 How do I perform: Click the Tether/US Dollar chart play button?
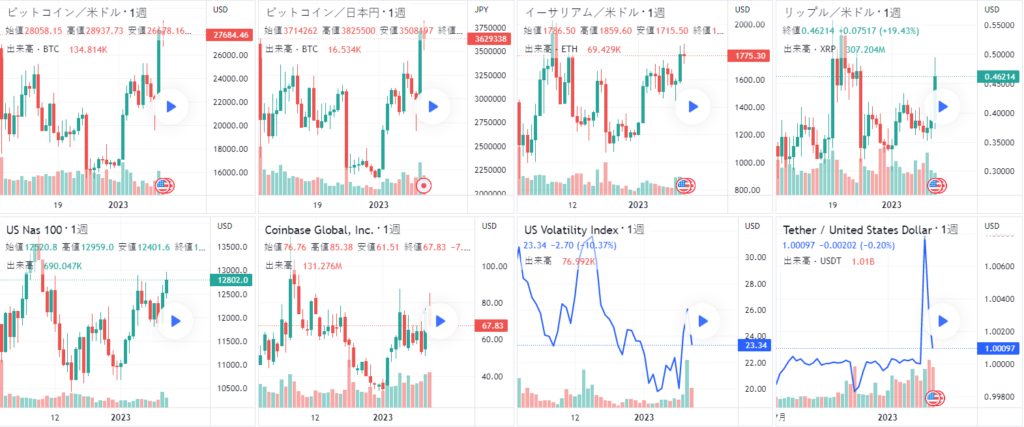coord(944,321)
